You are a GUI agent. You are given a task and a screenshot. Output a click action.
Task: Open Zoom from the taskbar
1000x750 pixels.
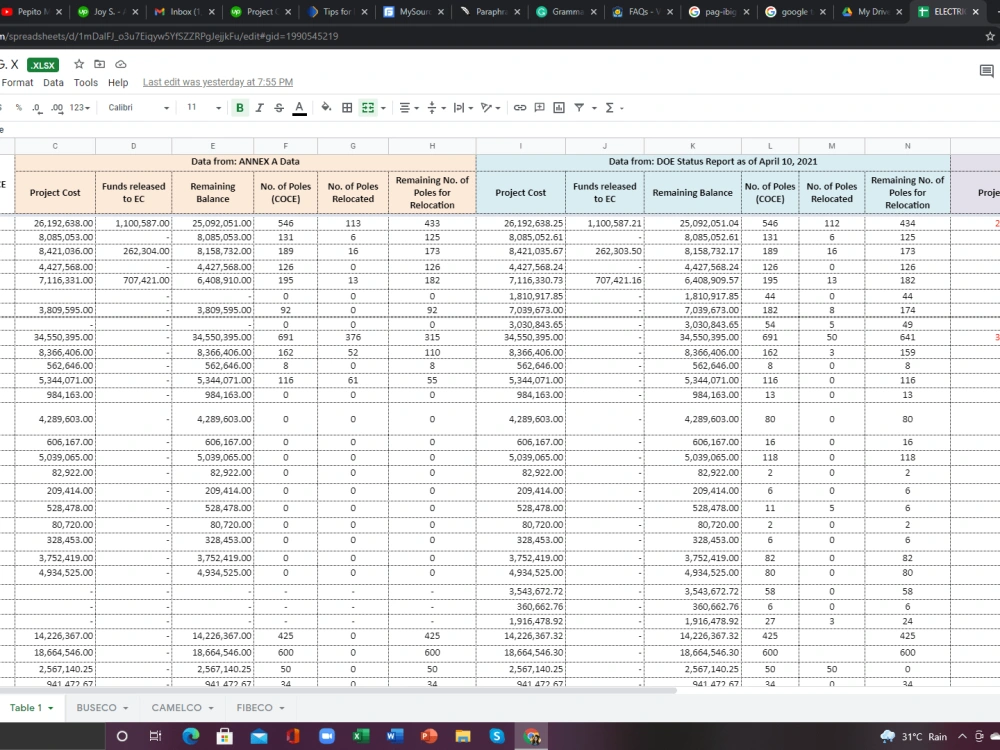tap(327, 736)
